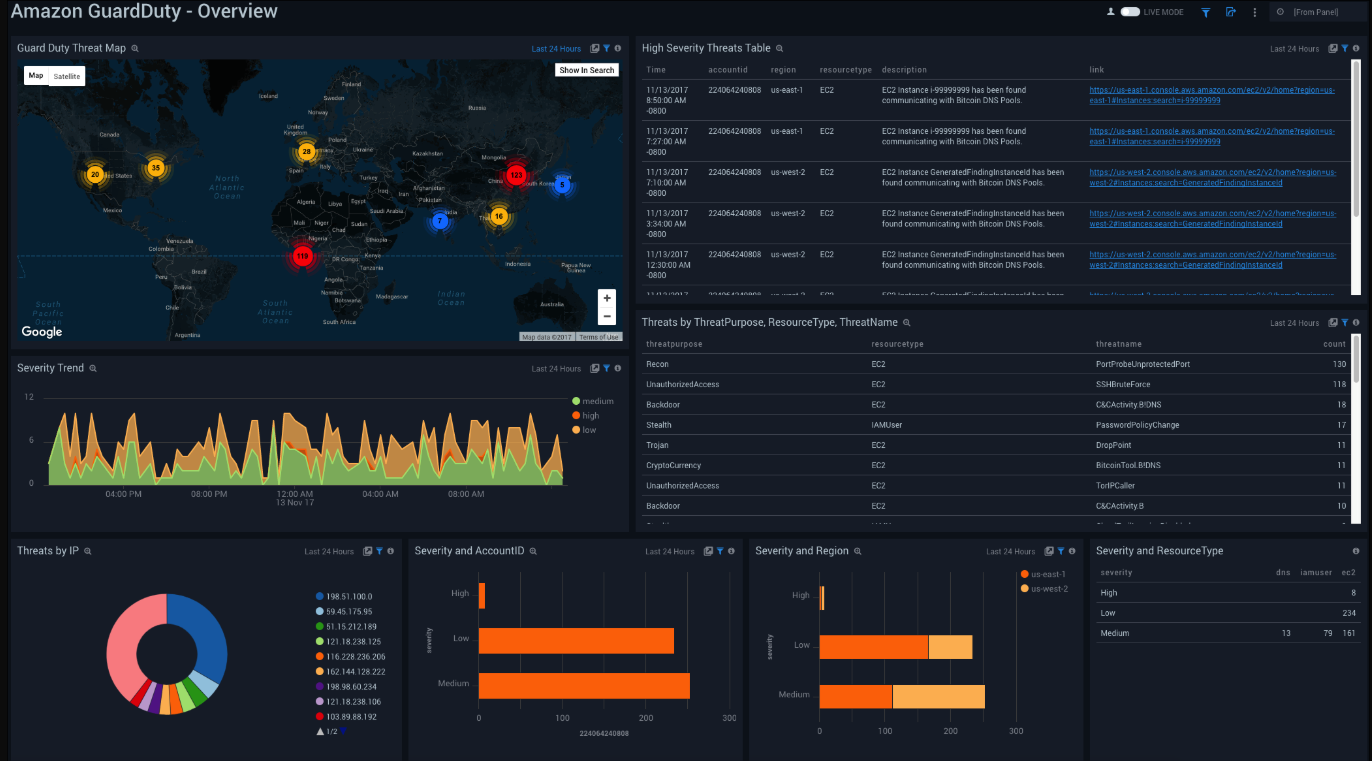Click the share/export icon in the top toolbar
Viewport: 1372px width, 761px height.
pos(1231,11)
